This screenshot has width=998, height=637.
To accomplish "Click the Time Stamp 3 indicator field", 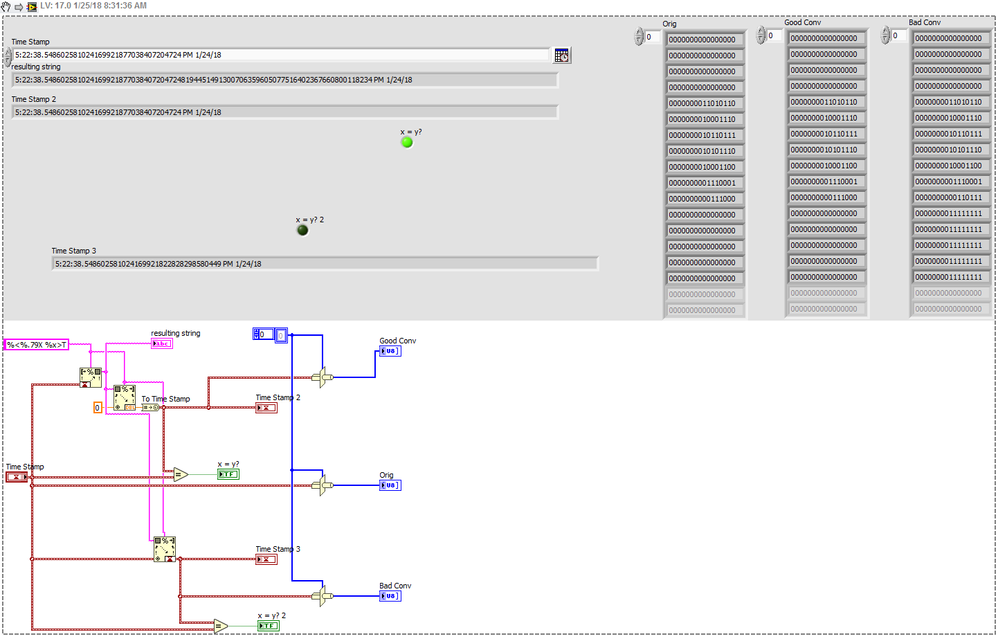I will click(325, 263).
